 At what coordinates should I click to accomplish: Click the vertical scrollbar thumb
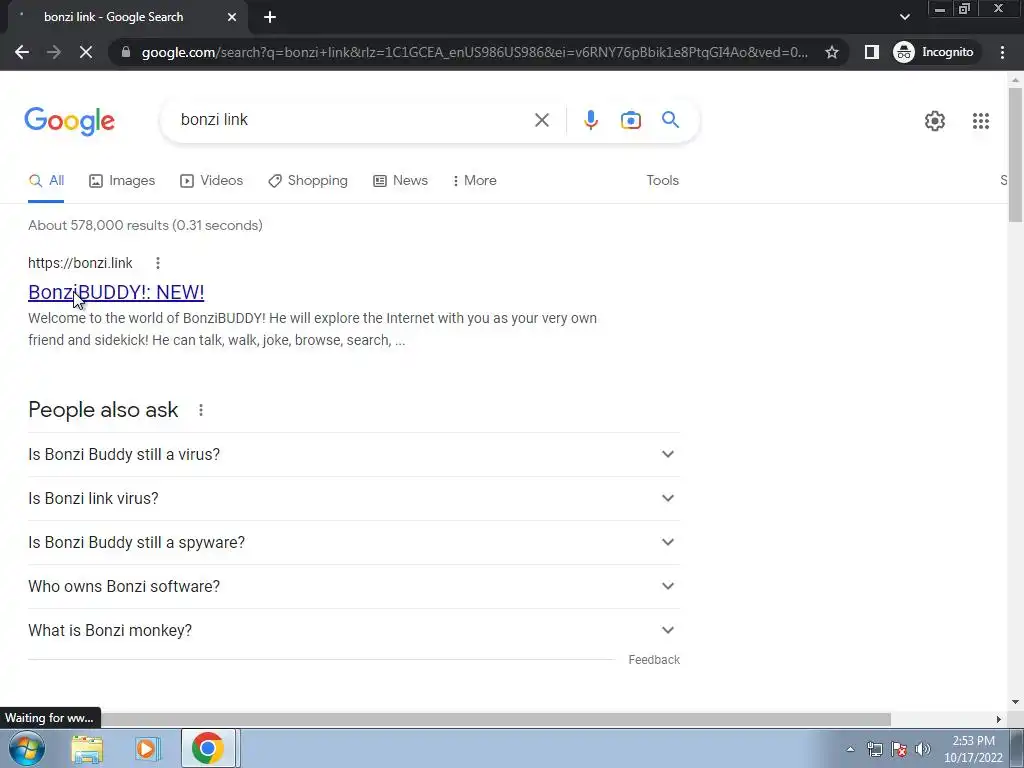click(x=1015, y=155)
